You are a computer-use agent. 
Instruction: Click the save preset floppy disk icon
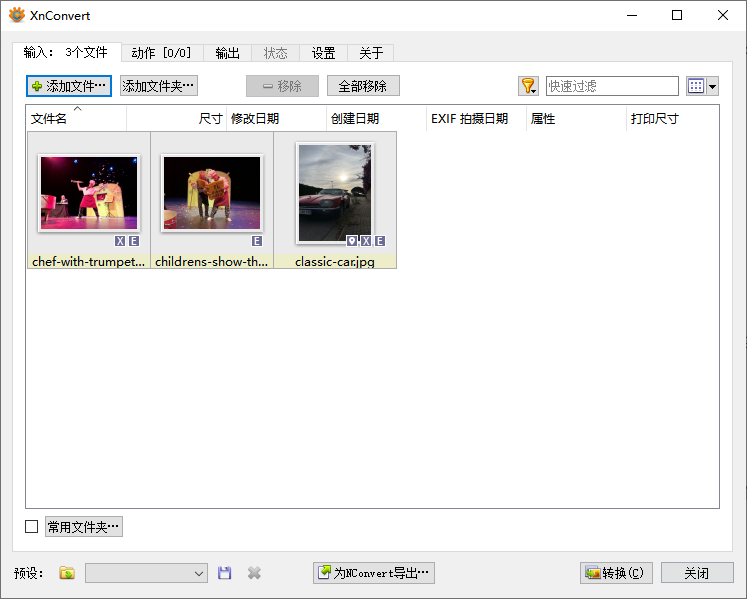point(225,573)
